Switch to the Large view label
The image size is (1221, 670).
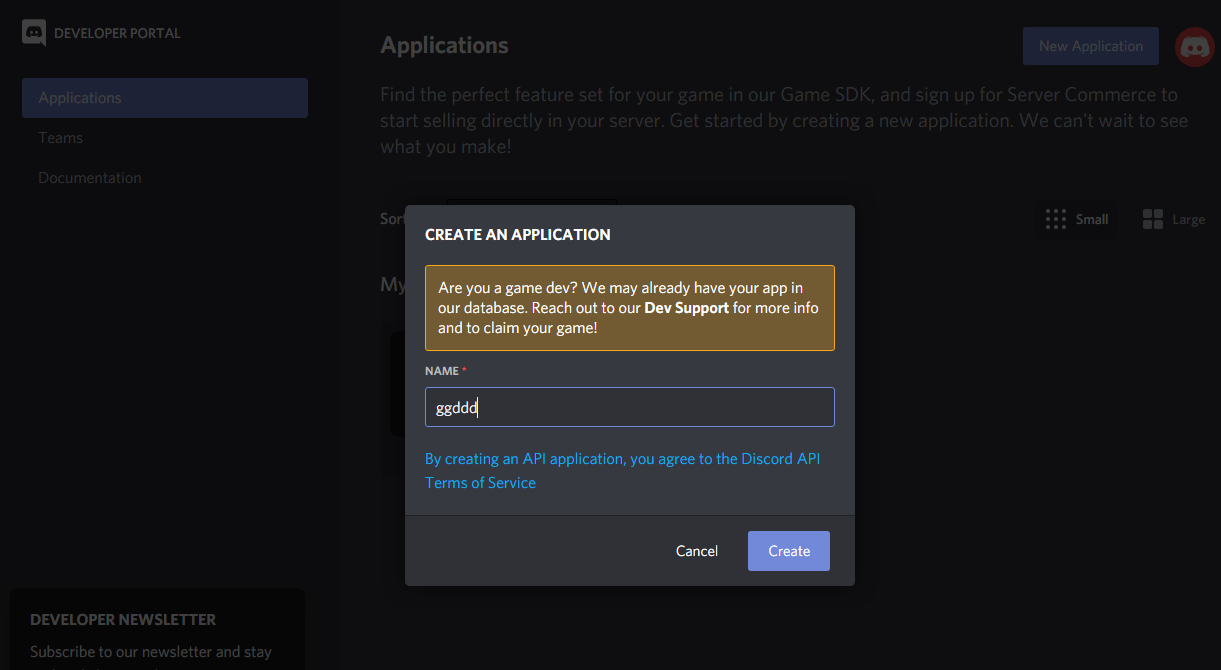point(1188,219)
